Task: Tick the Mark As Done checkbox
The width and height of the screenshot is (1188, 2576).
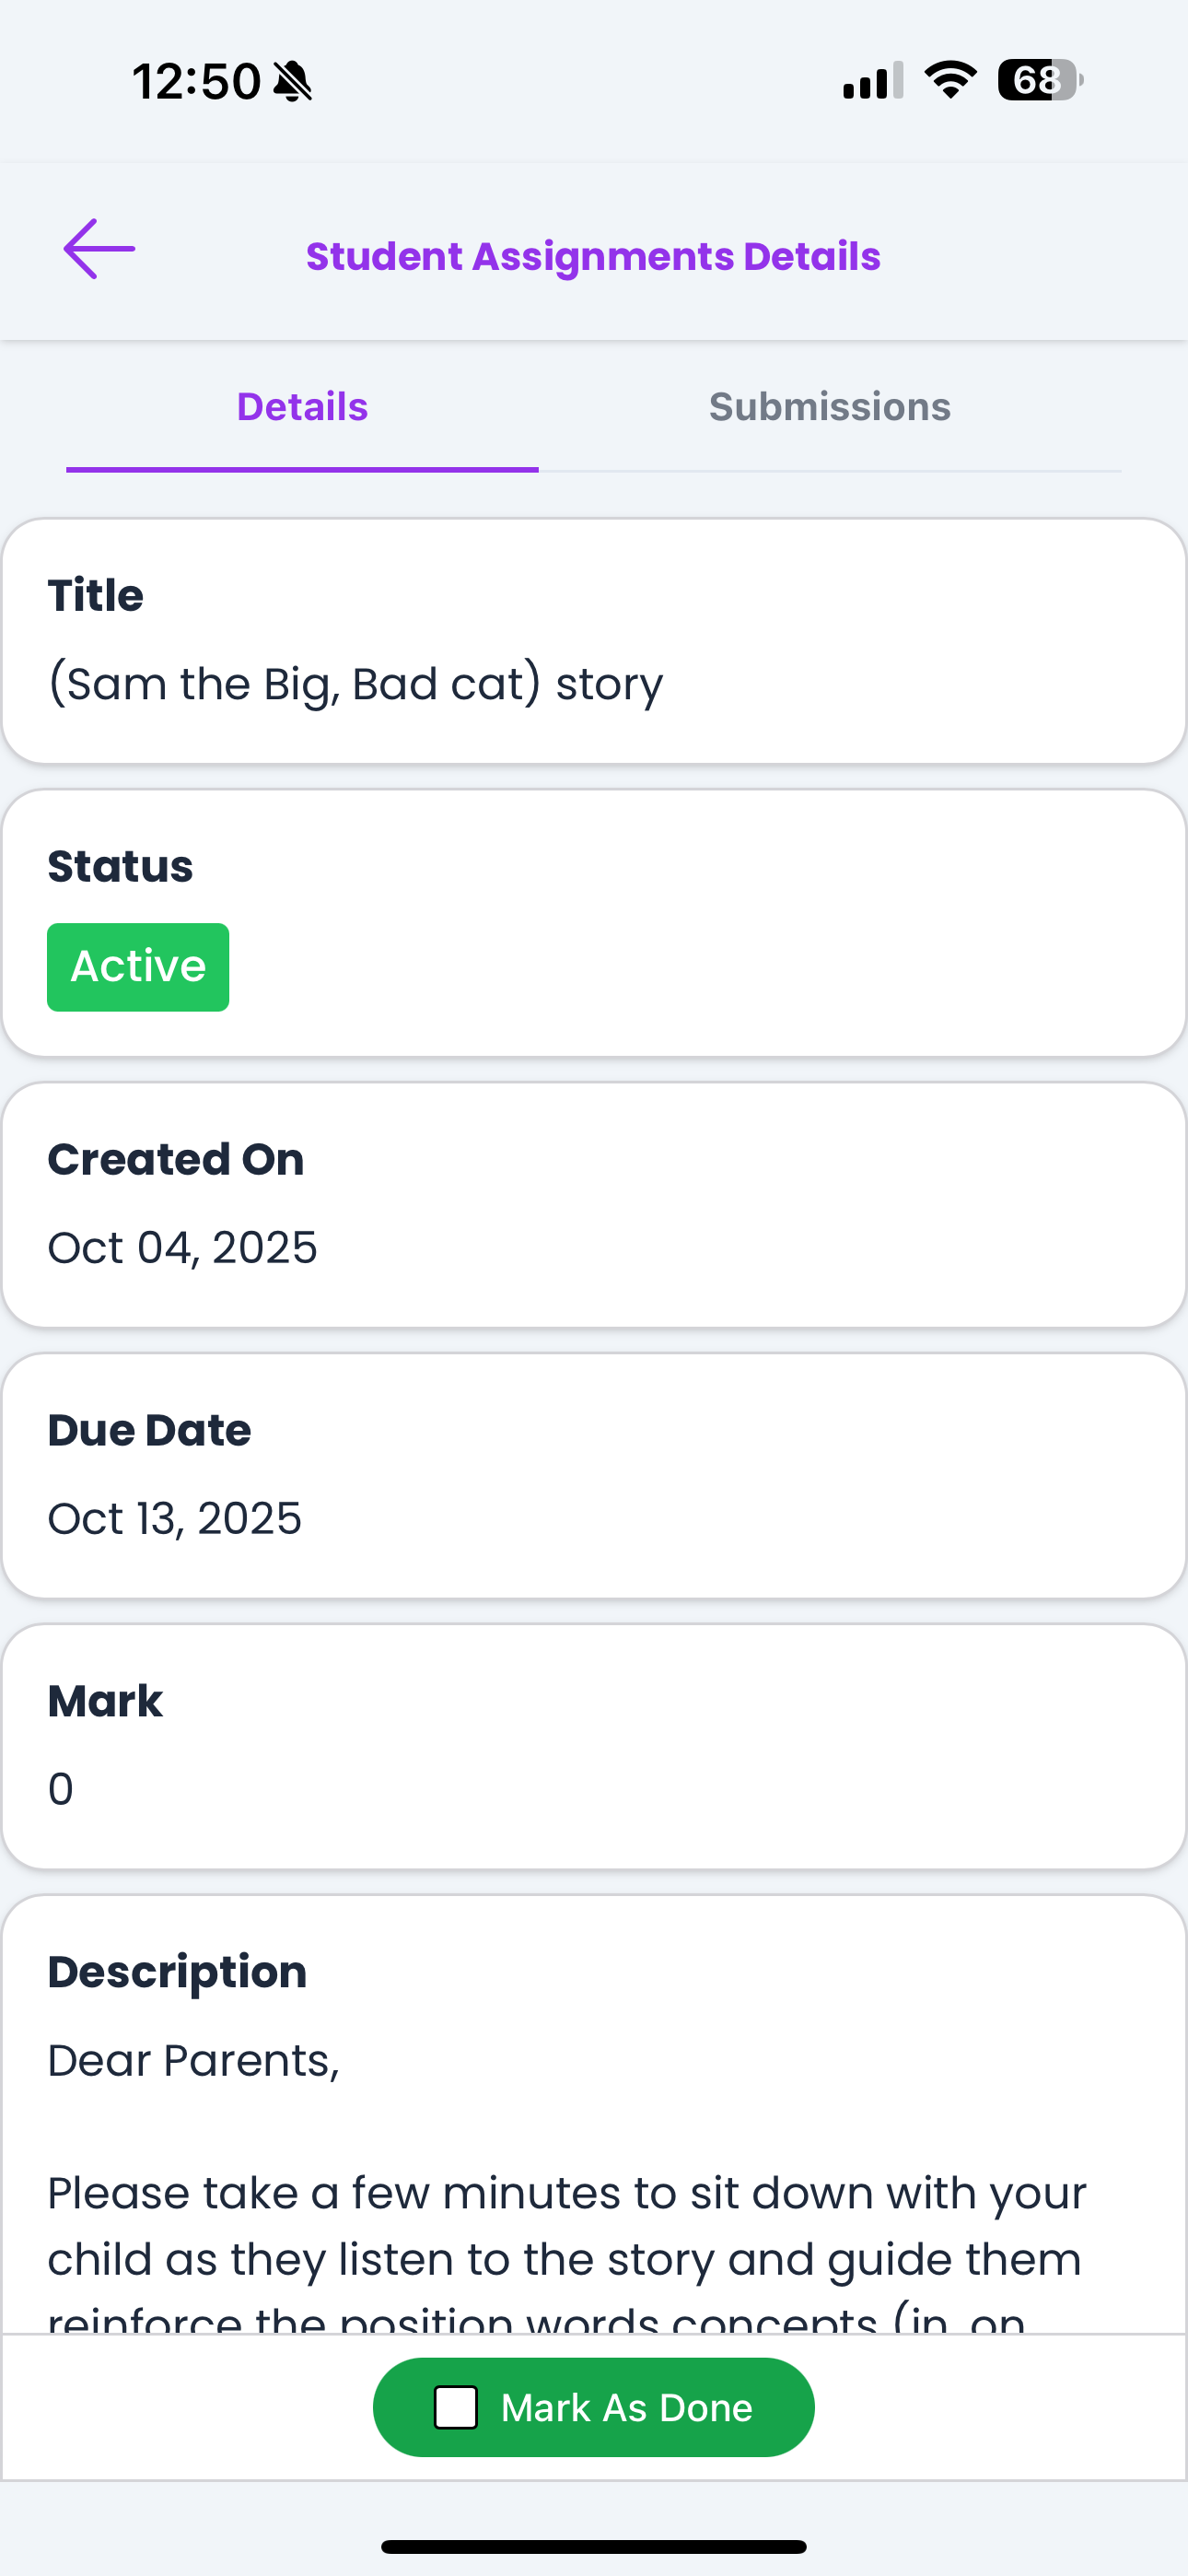Action: tap(456, 2407)
